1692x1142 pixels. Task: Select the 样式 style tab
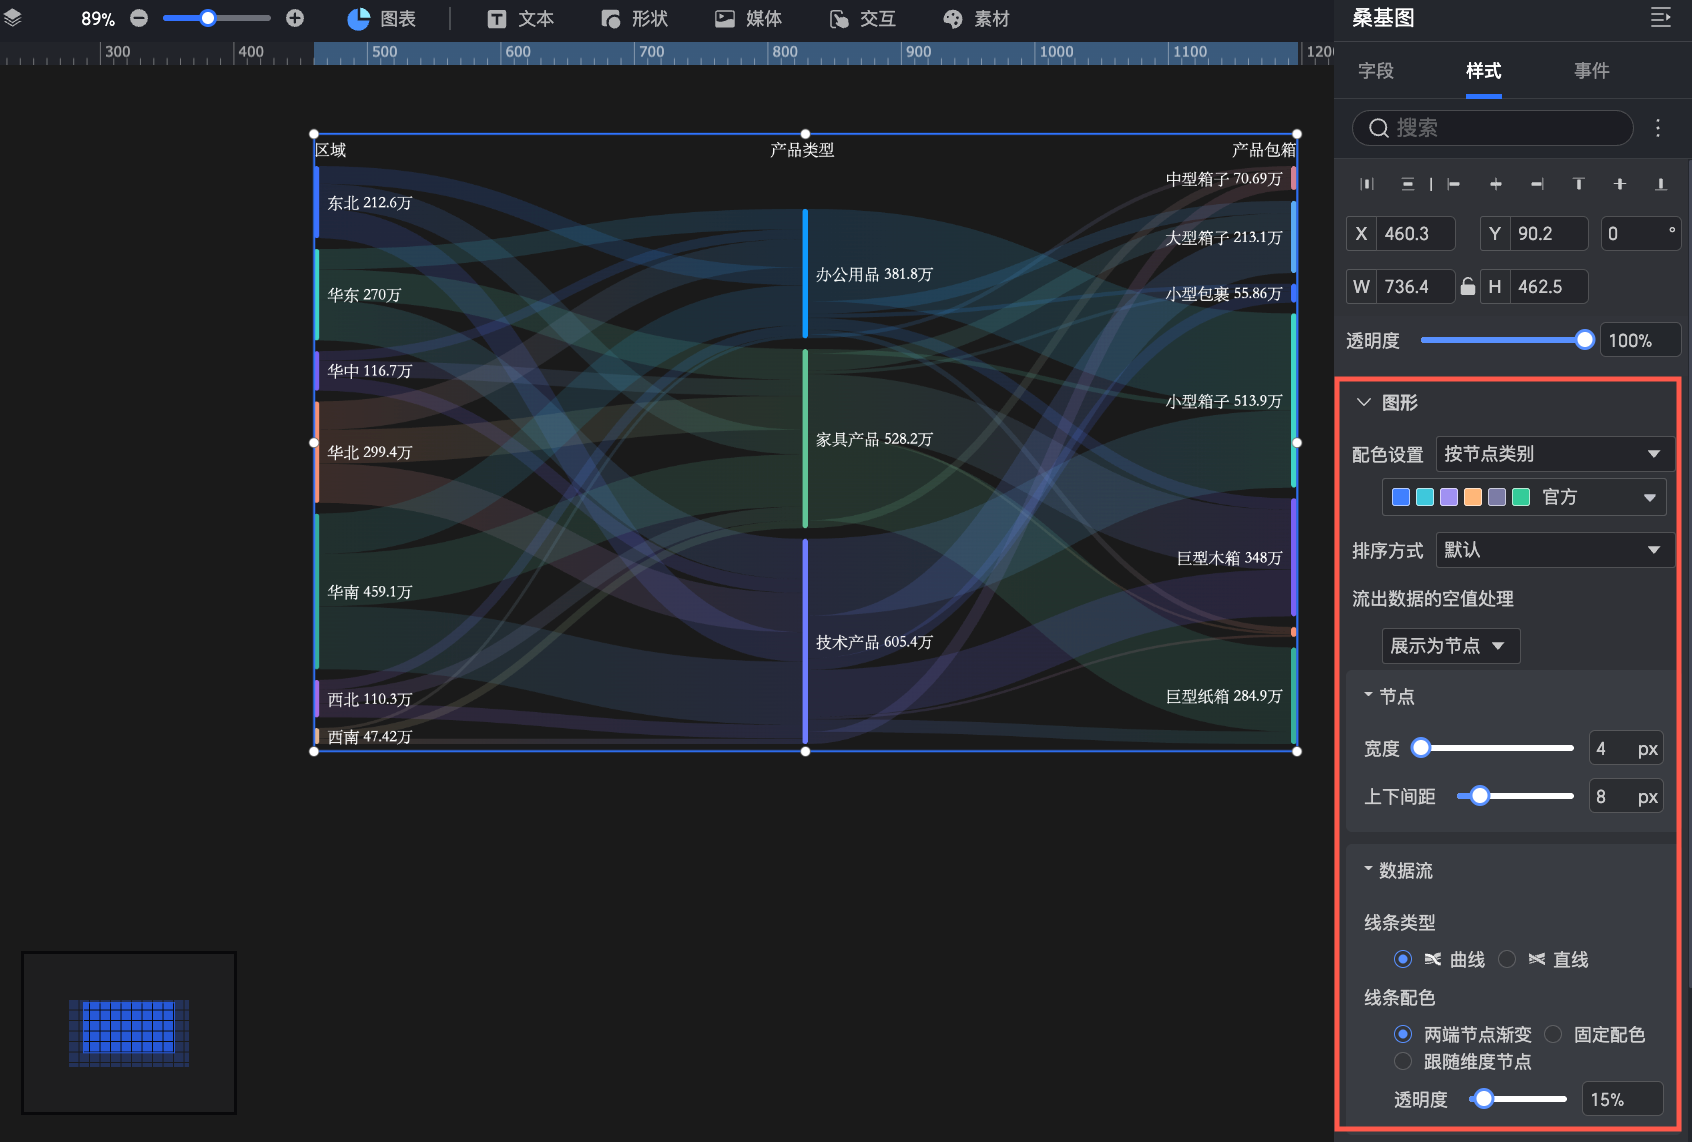tap(1484, 71)
